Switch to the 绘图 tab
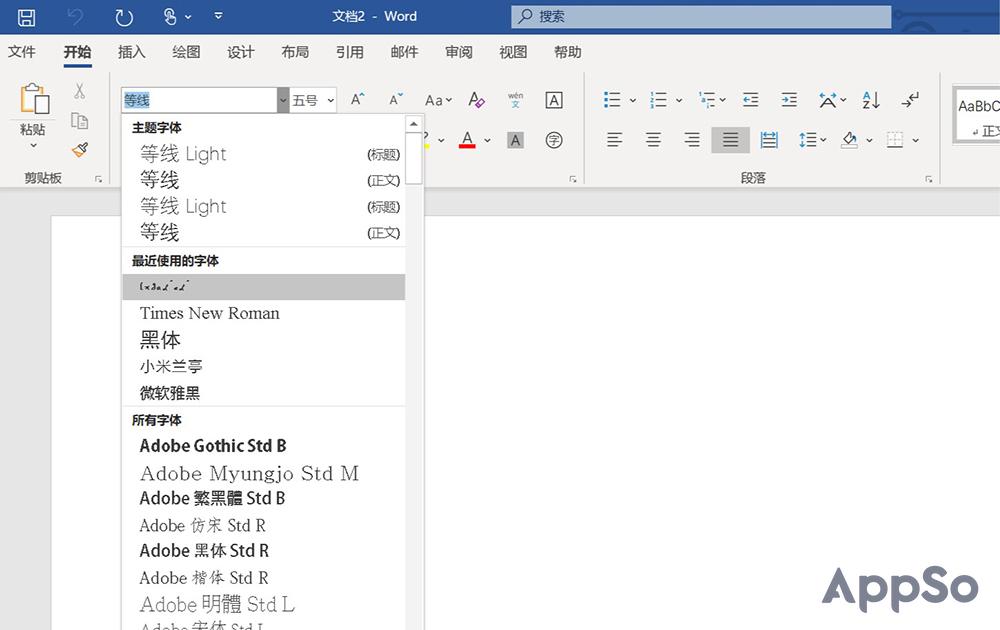This screenshot has height=630, width=1000. point(186,52)
